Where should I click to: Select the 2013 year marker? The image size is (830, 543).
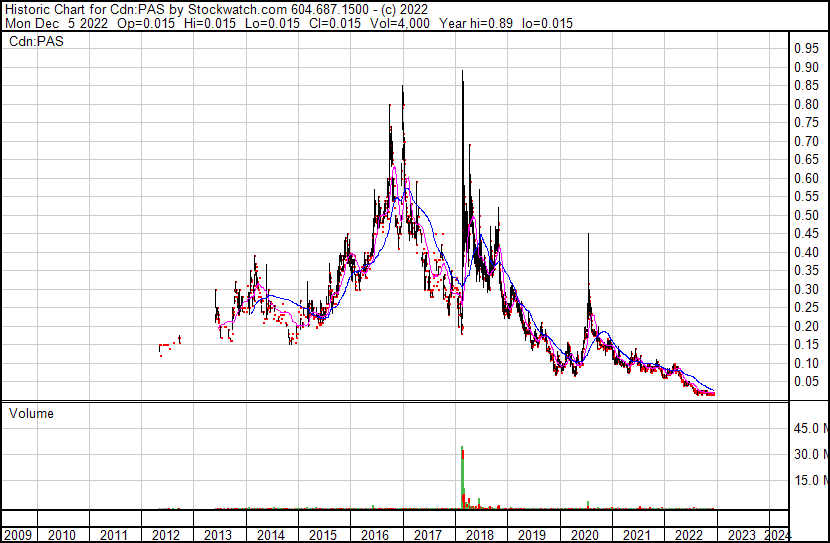tap(218, 534)
